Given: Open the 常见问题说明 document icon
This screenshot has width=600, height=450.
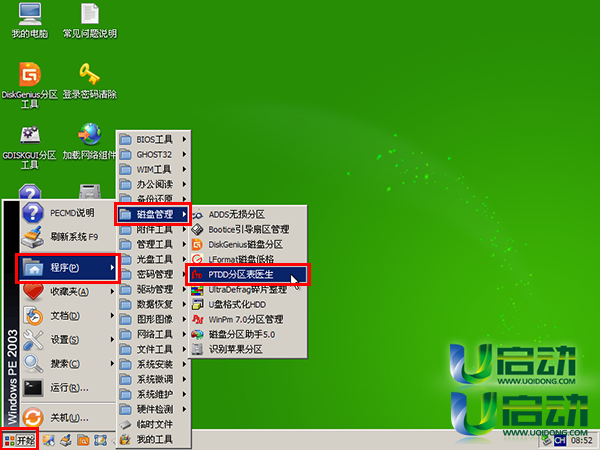Looking at the screenshot, I should point(90,21).
